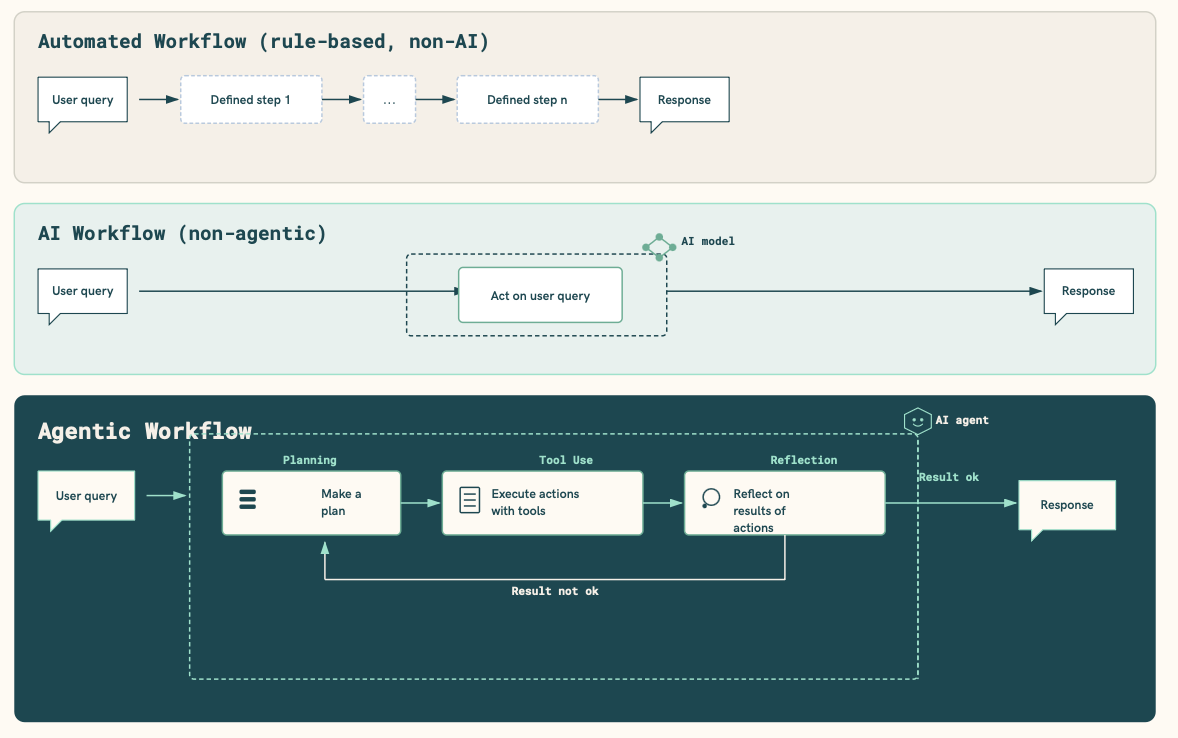Click Response bubble in Automated Workflow
The image size is (1178, 738).
tap(684, 104)
